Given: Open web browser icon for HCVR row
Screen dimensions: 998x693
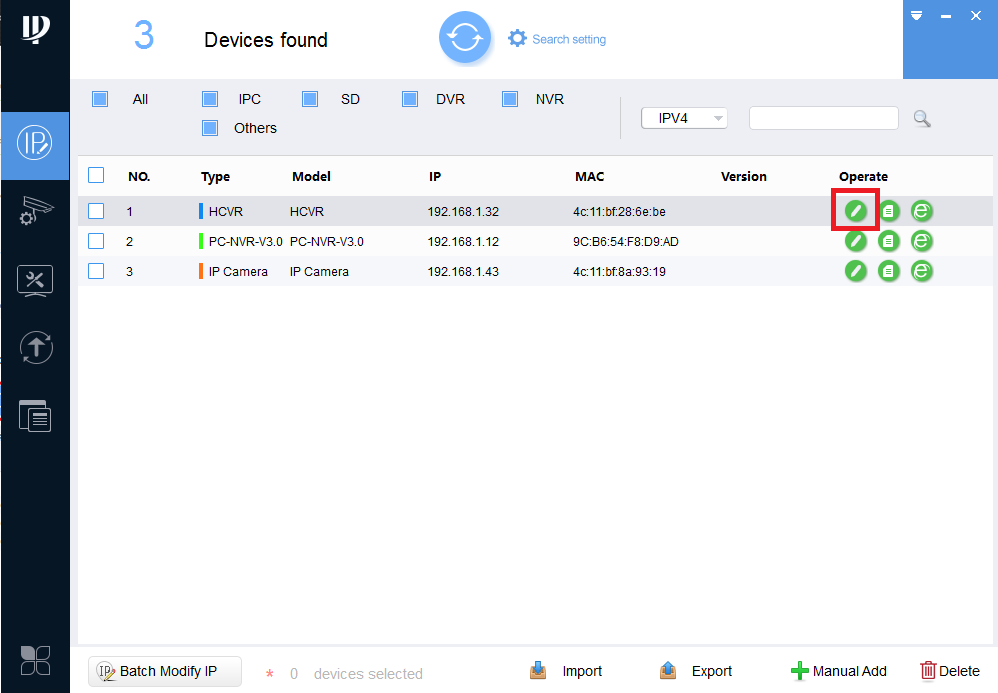Looking at the screenshot, I should [x=922, y=211].
